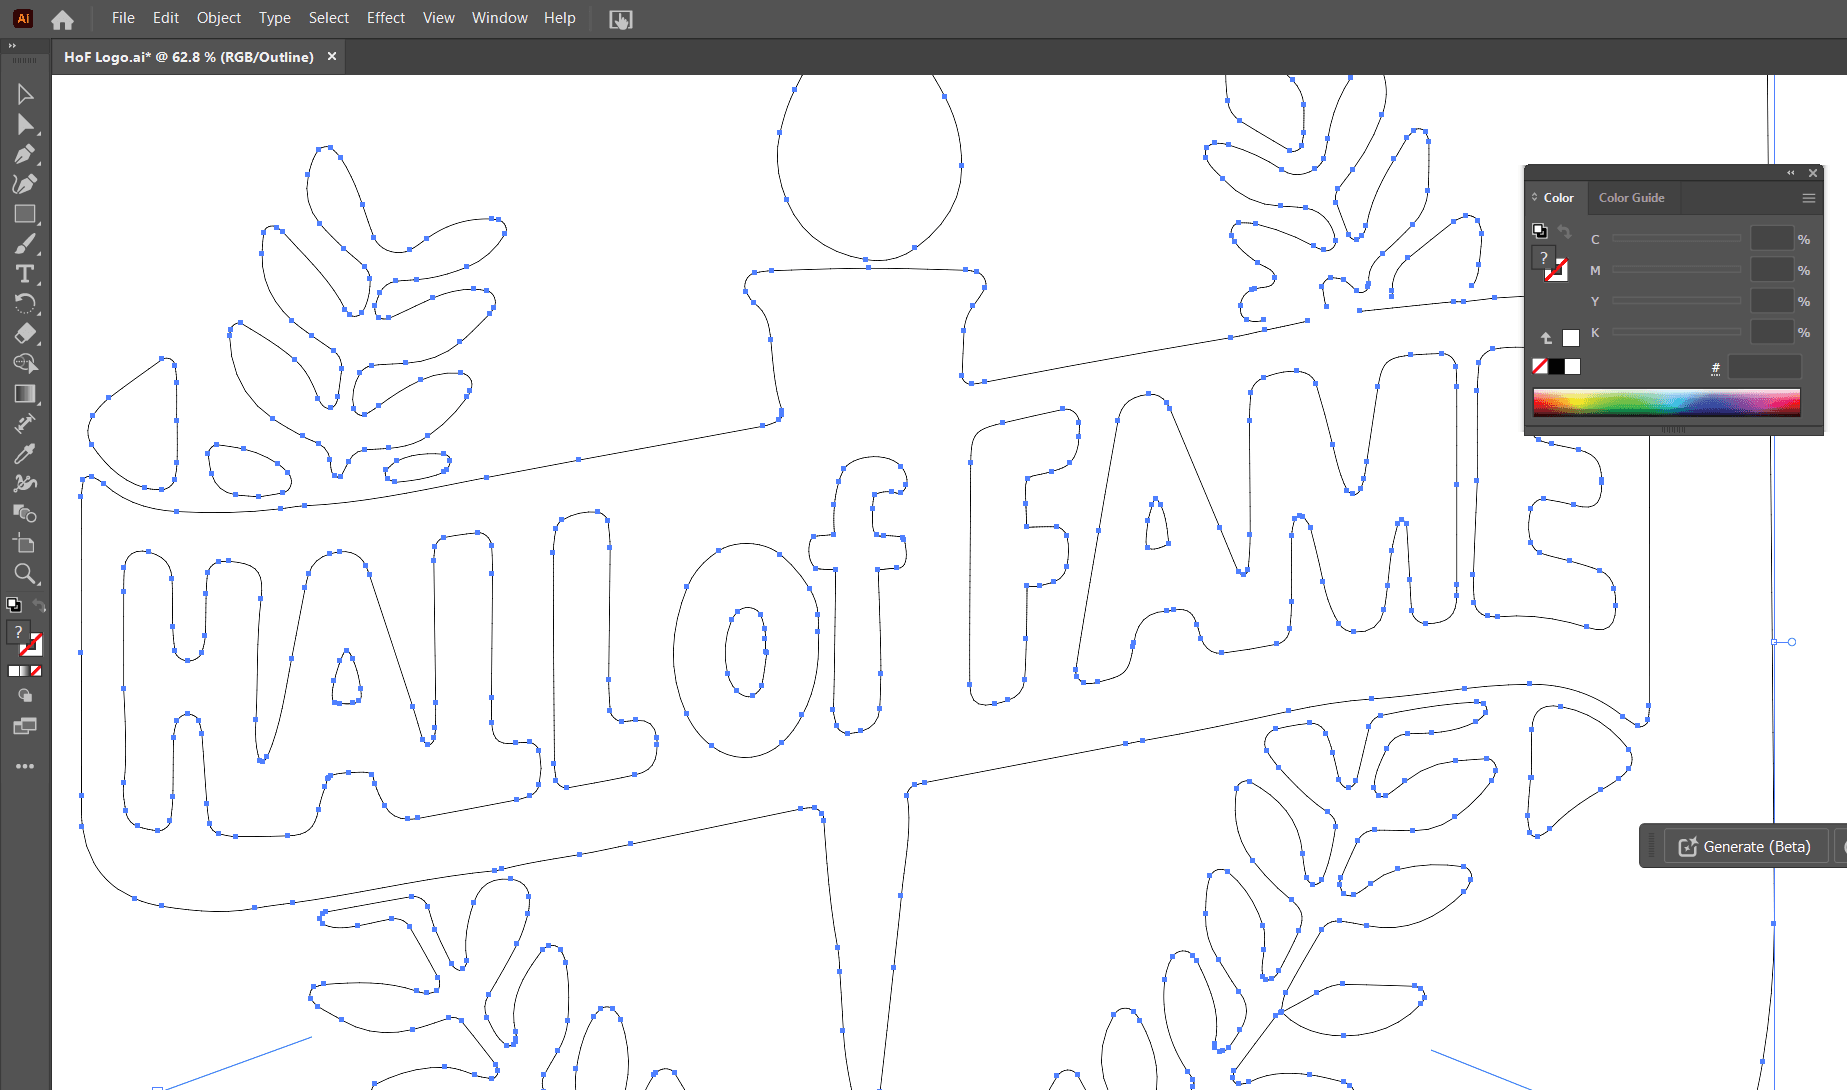
Task: Collapse the Color panel to icons
Action: pyautogui.click(x=1791, y=173)
